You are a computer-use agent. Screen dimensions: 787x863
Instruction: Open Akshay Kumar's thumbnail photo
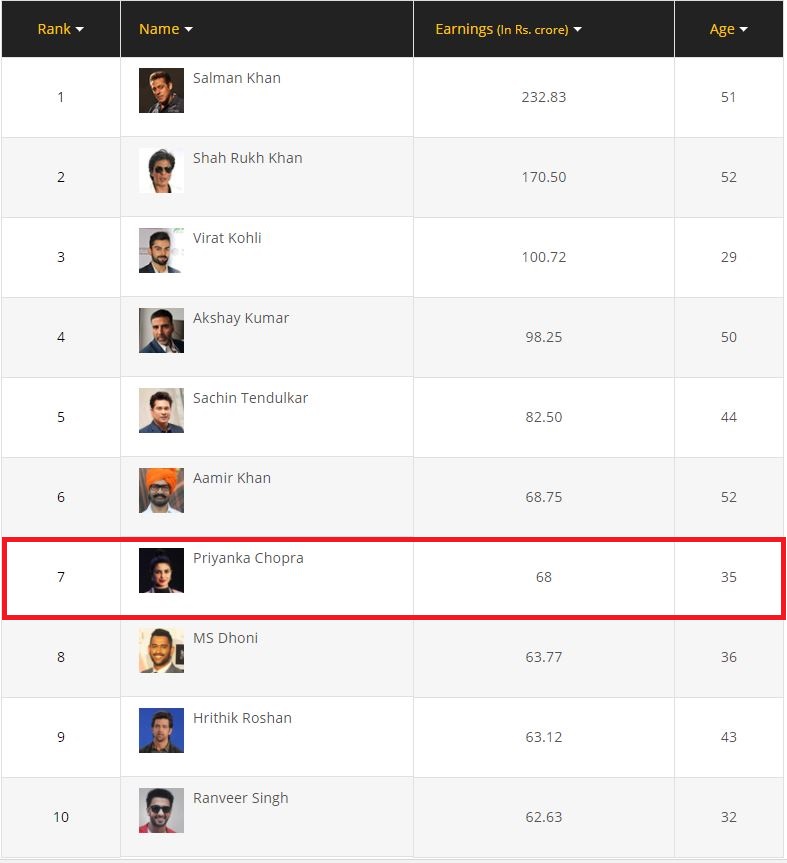161,330
